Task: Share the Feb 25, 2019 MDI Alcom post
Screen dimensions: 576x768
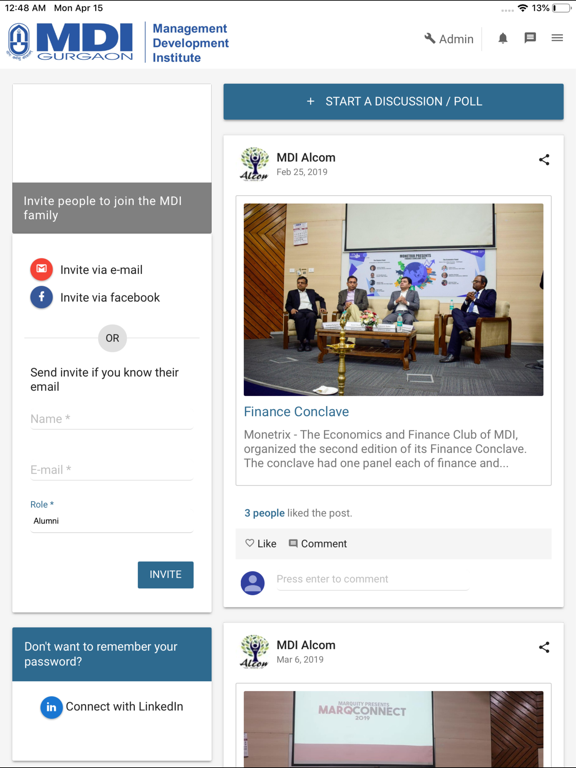Action: (x=544, y=160)
